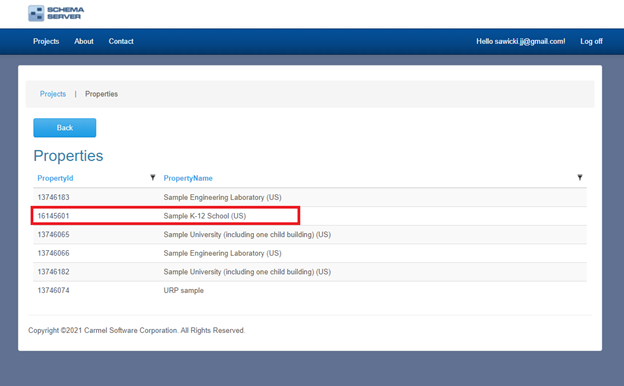Click the blue Back button

click(x=64, y=128)
